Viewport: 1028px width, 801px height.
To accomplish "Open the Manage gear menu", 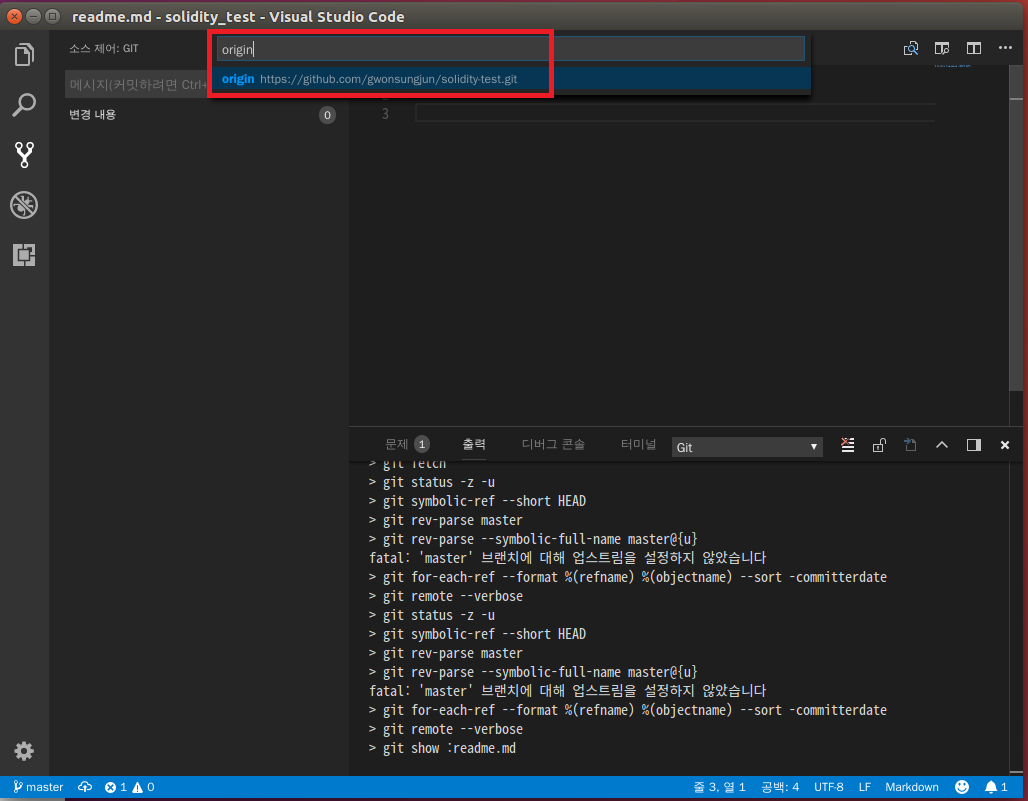I will pyautogui.click(x=24, y=751).
